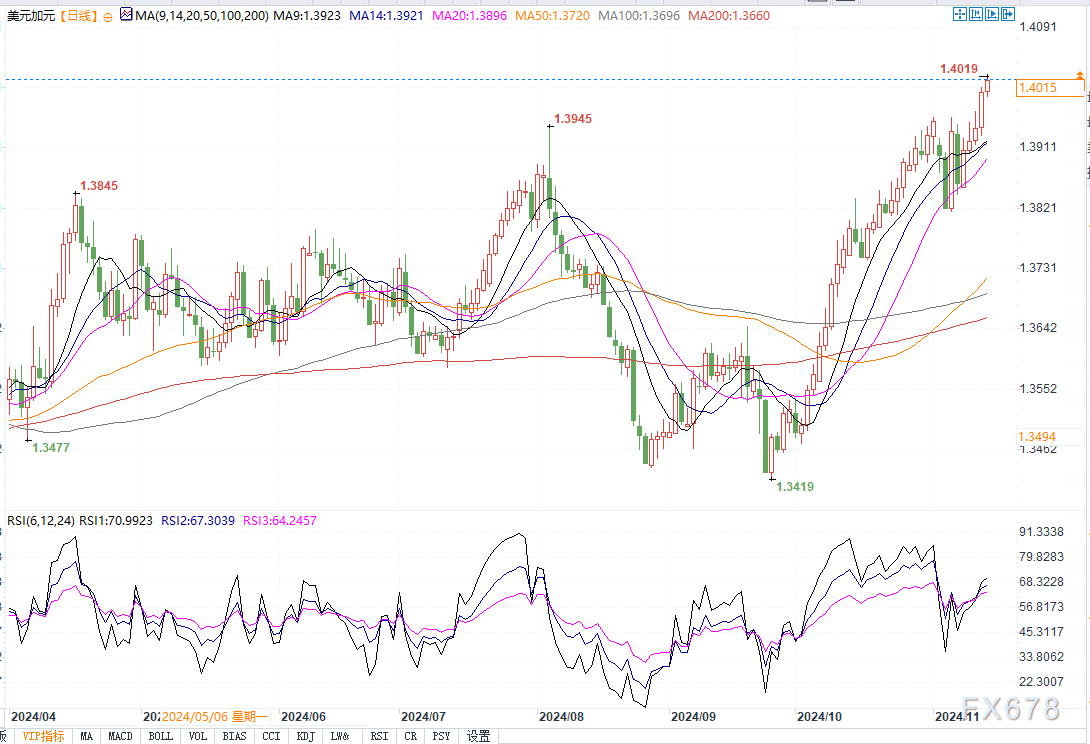This screenshot has width=1090, height=744.
Task: Click the MA indicator chart icon
Action: (x=124, y=16)
